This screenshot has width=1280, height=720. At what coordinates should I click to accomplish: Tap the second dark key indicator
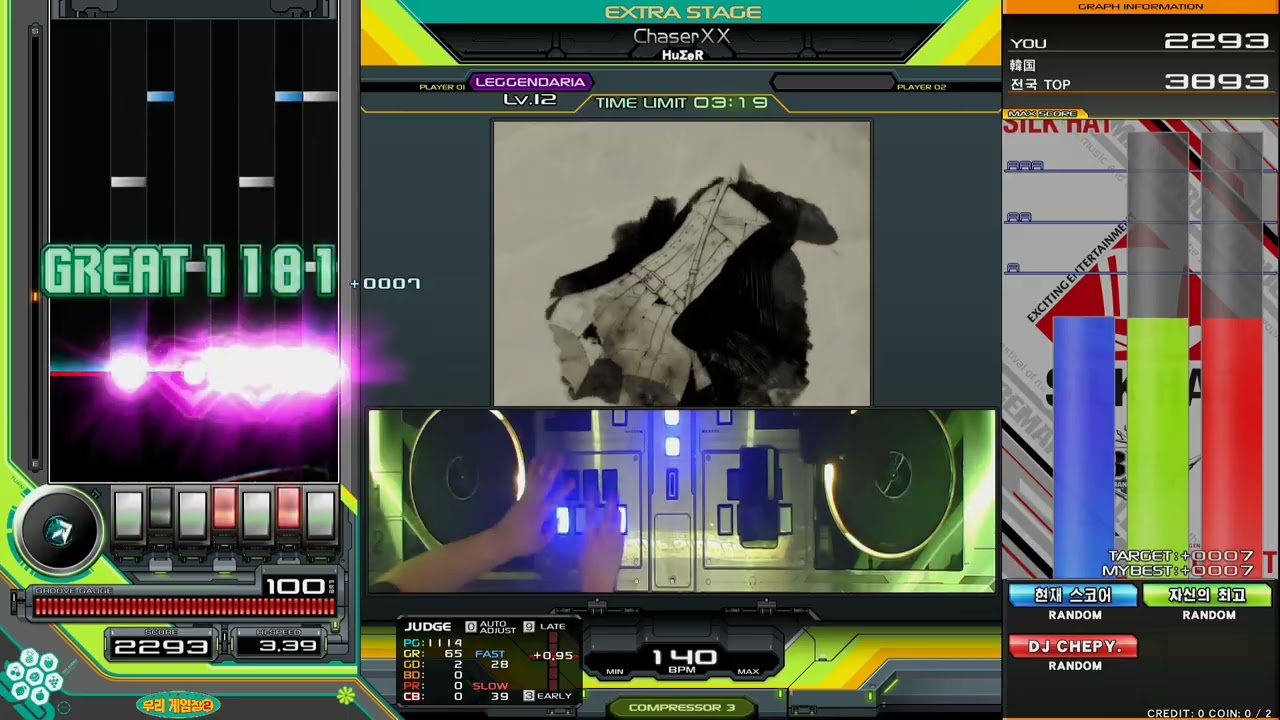[x=160, y=510]
